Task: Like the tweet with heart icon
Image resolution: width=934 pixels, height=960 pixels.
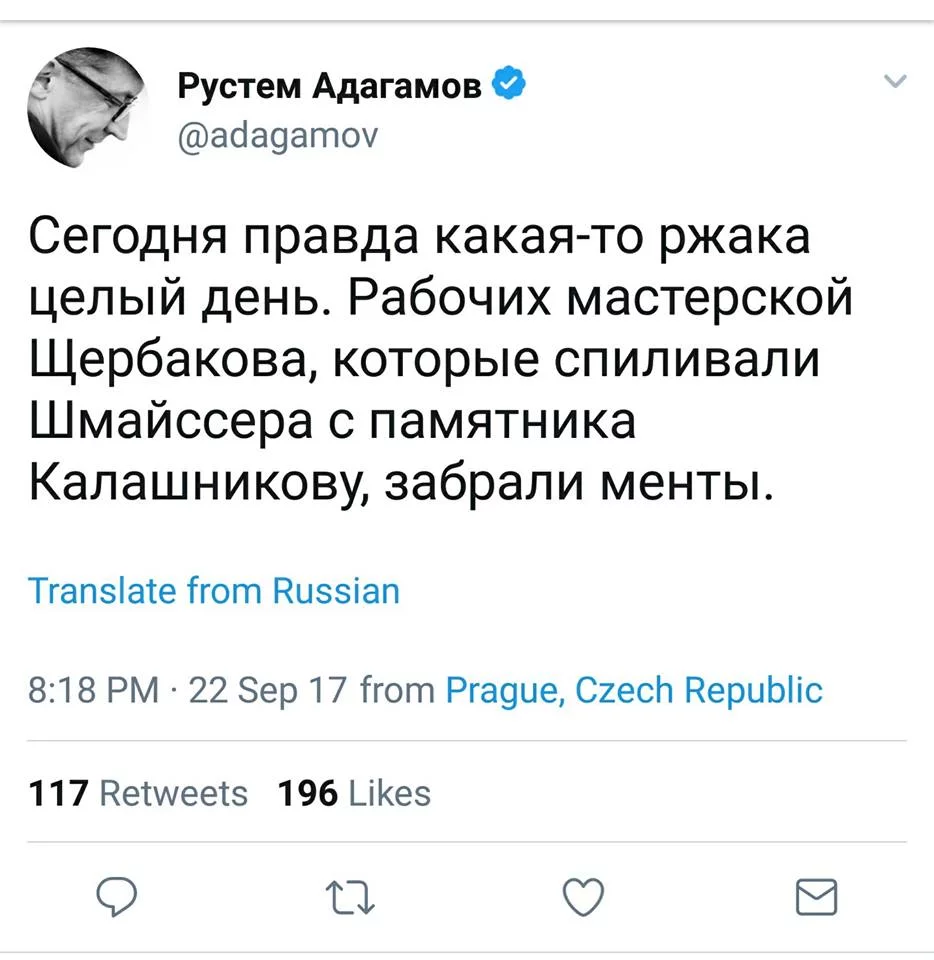Action: tap(583, 897)
